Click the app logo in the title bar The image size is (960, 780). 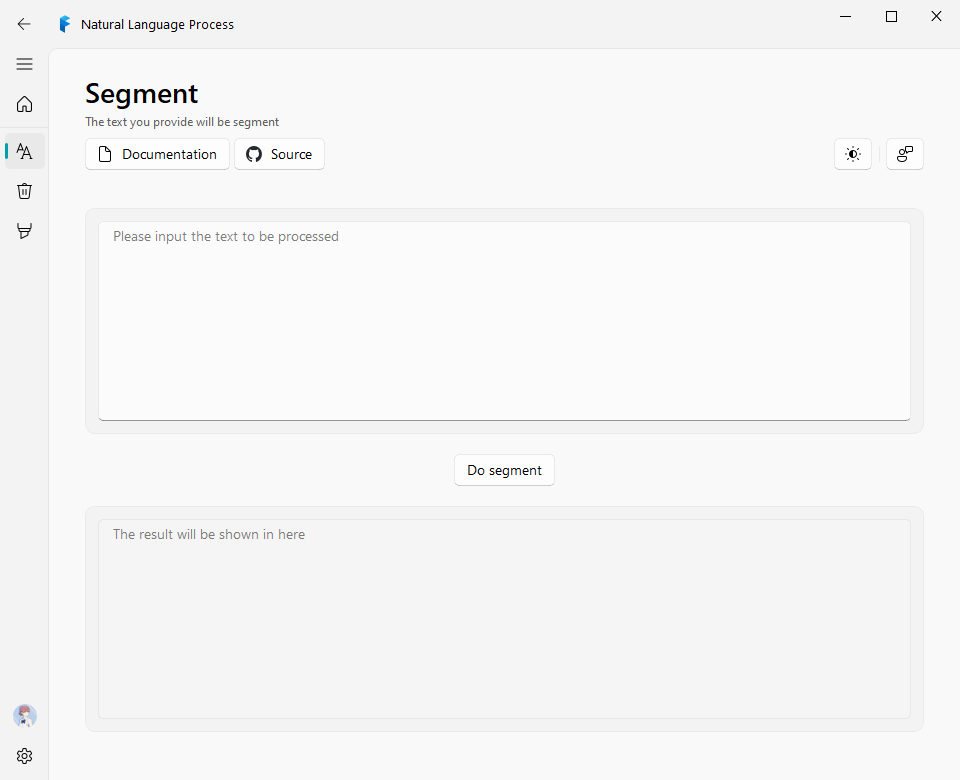point(65,24)
